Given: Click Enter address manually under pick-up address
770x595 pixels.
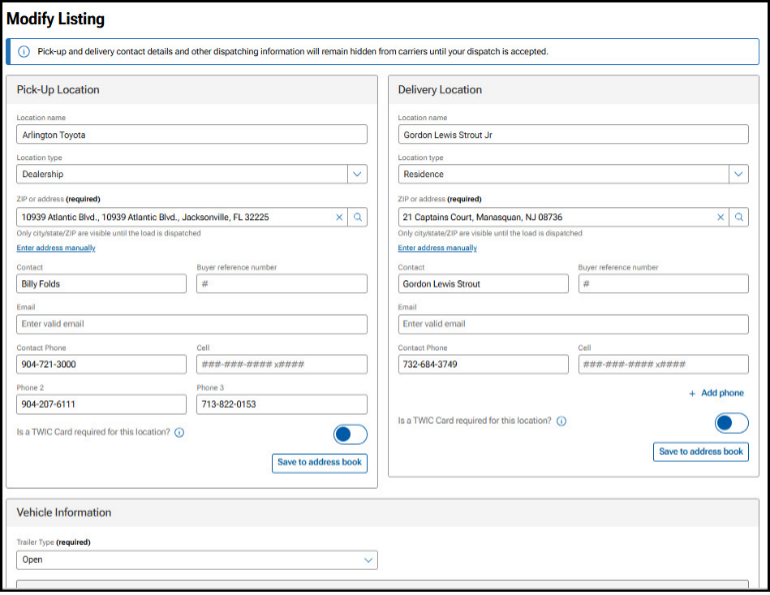Looking at the screenshot, I should coord(56,248).
